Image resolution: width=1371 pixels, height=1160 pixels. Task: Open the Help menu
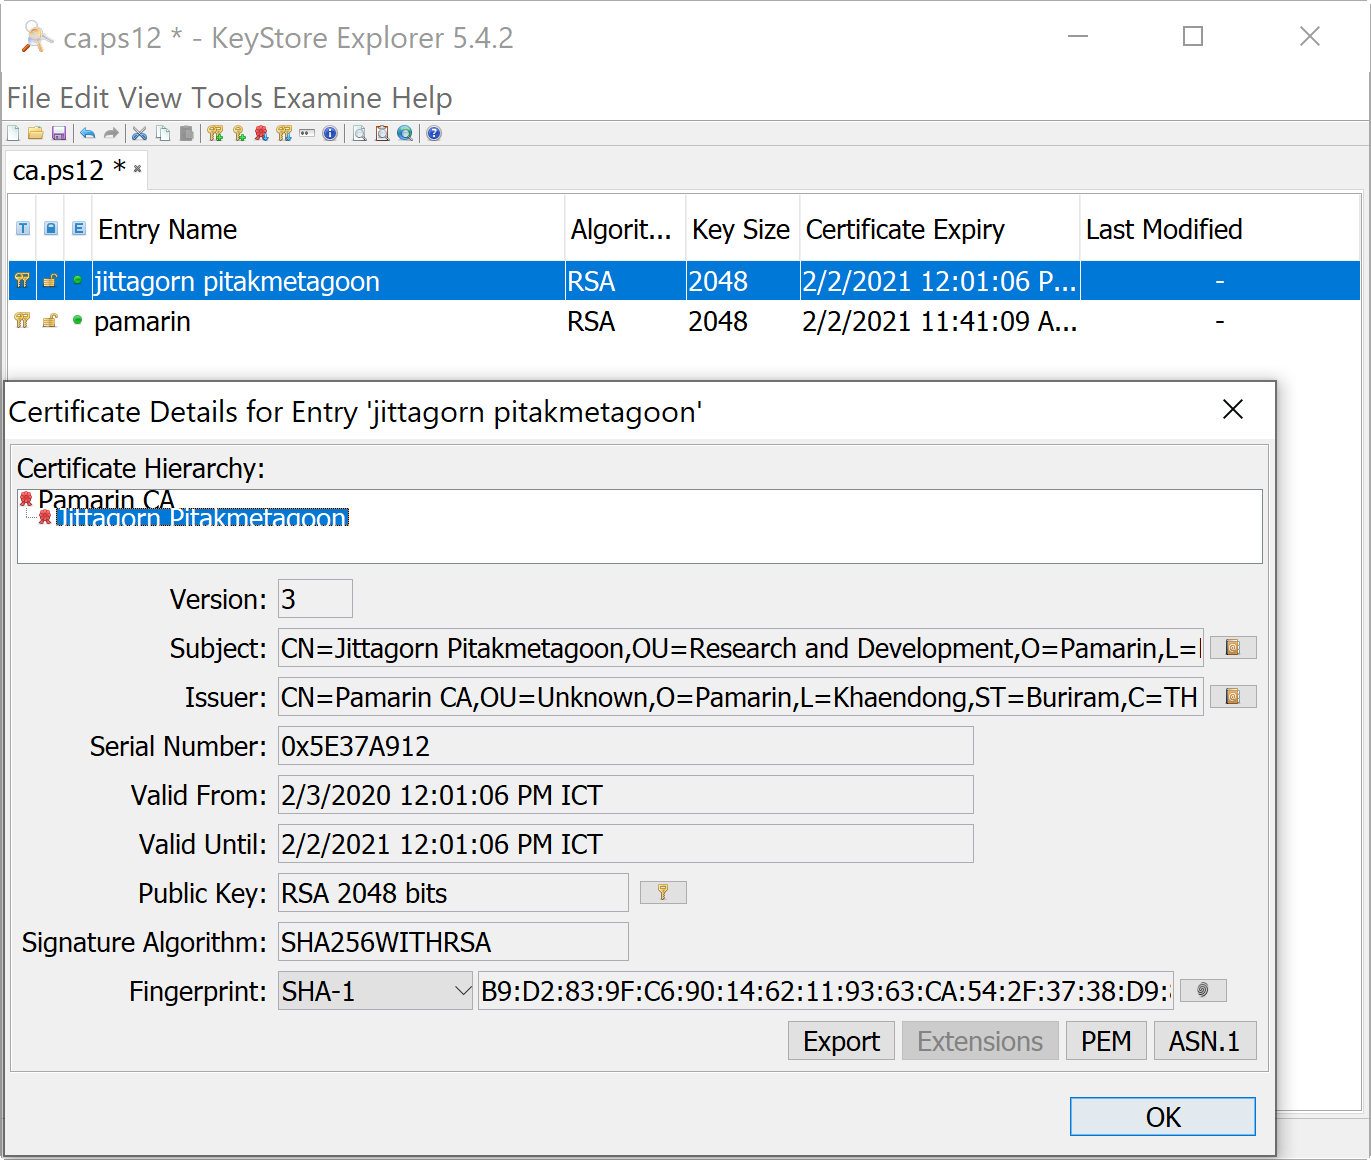(x=422, y=98)
